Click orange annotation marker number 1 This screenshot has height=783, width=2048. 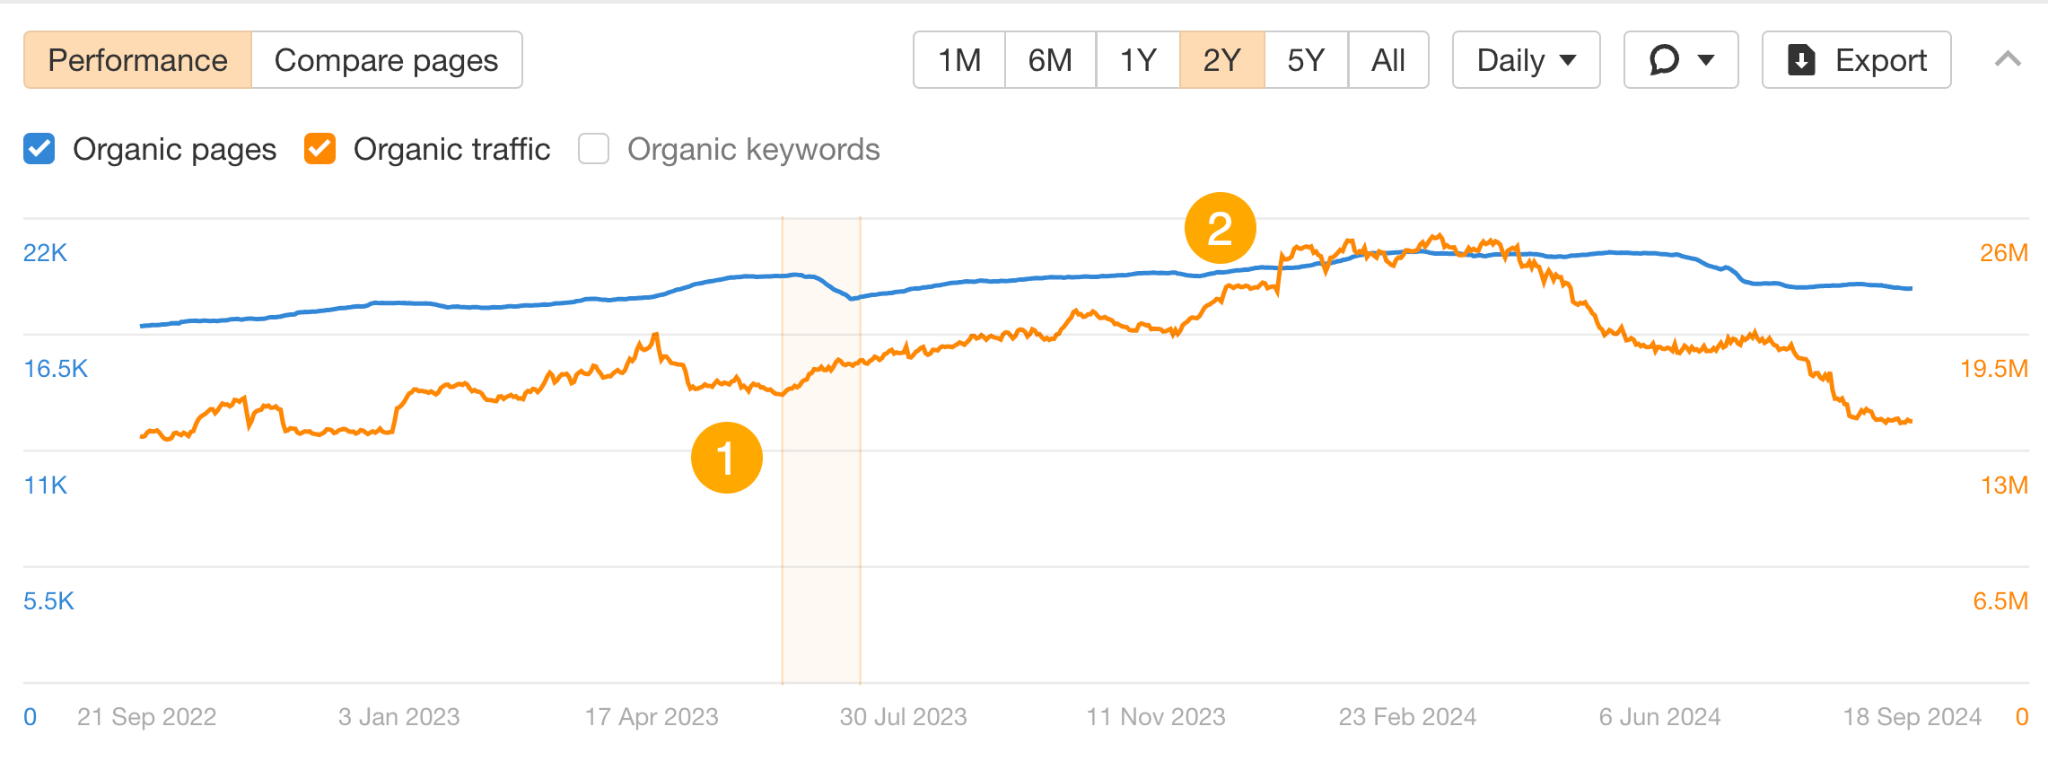click(726, 458)
